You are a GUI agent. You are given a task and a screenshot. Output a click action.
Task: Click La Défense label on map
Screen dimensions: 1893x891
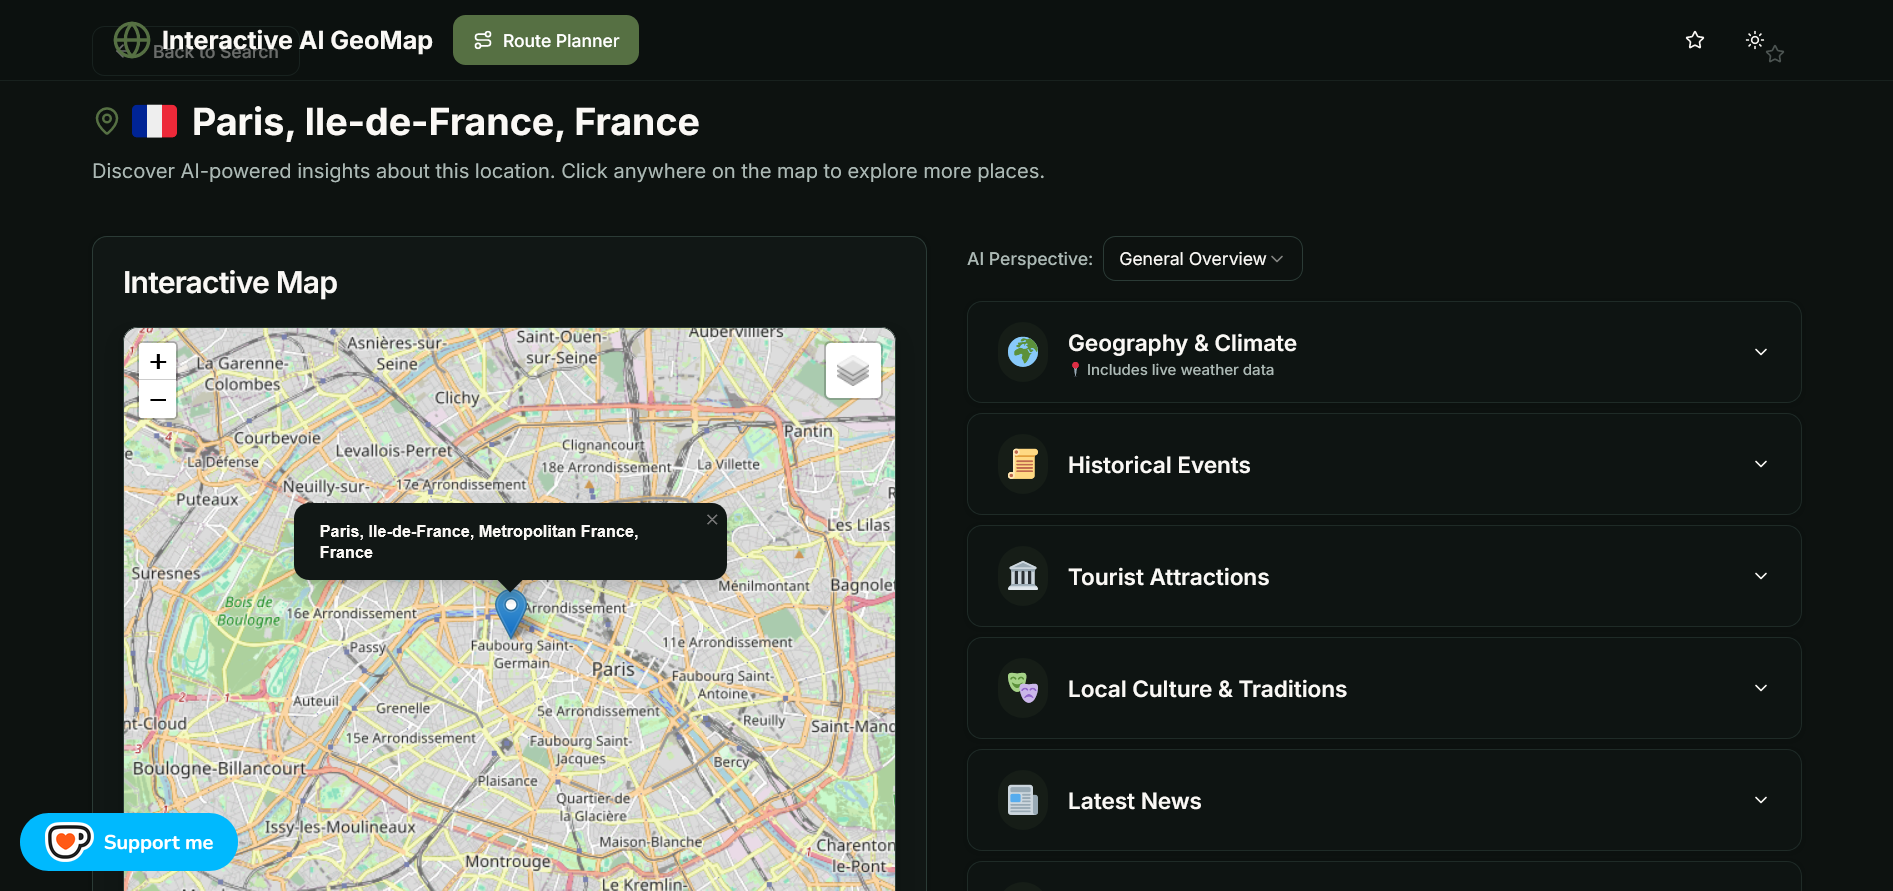coord(223,462)
